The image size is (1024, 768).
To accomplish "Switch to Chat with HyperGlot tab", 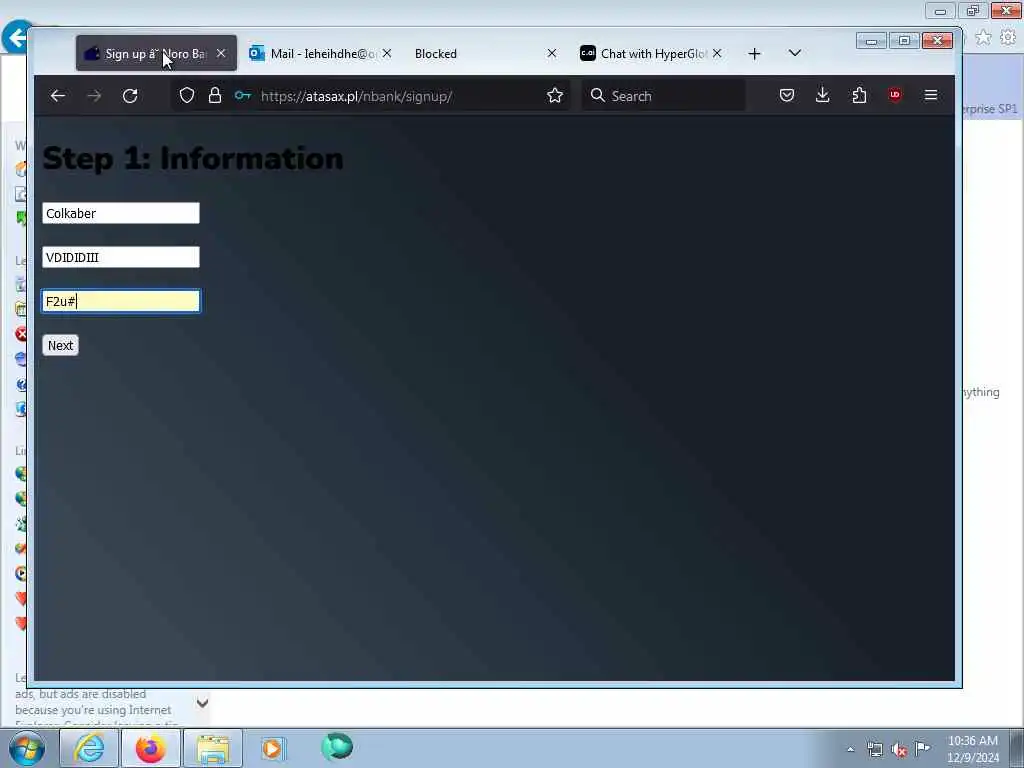I will (x=652, y=54).
